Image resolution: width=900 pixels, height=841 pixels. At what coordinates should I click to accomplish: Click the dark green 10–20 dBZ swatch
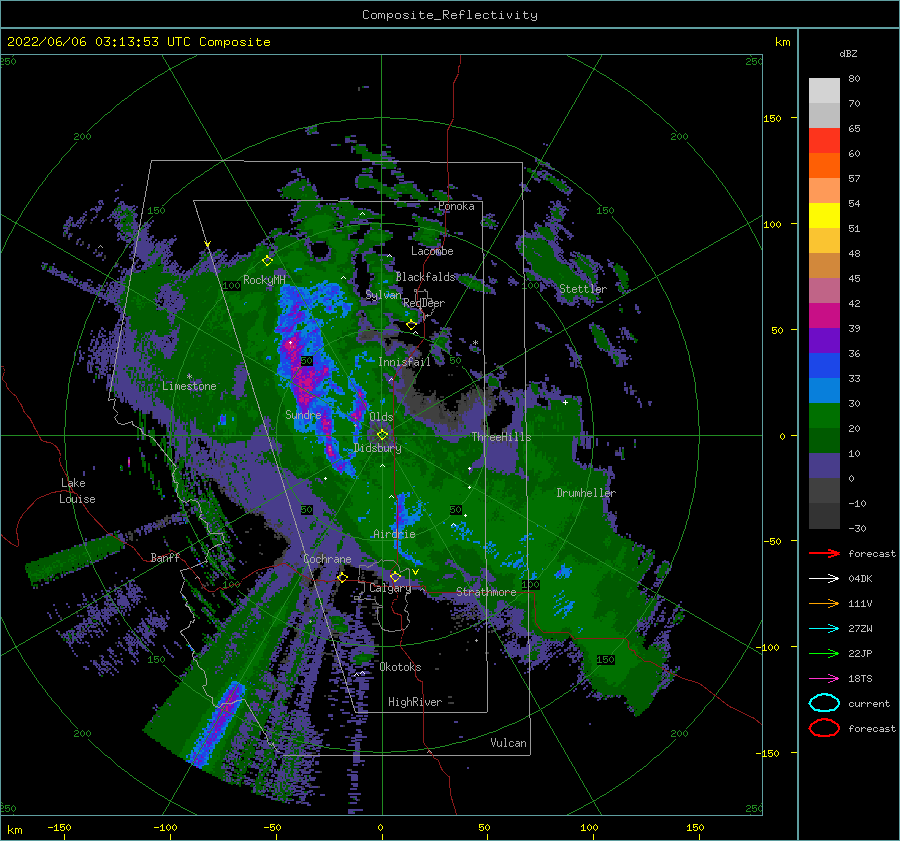(x=824, y=440)
